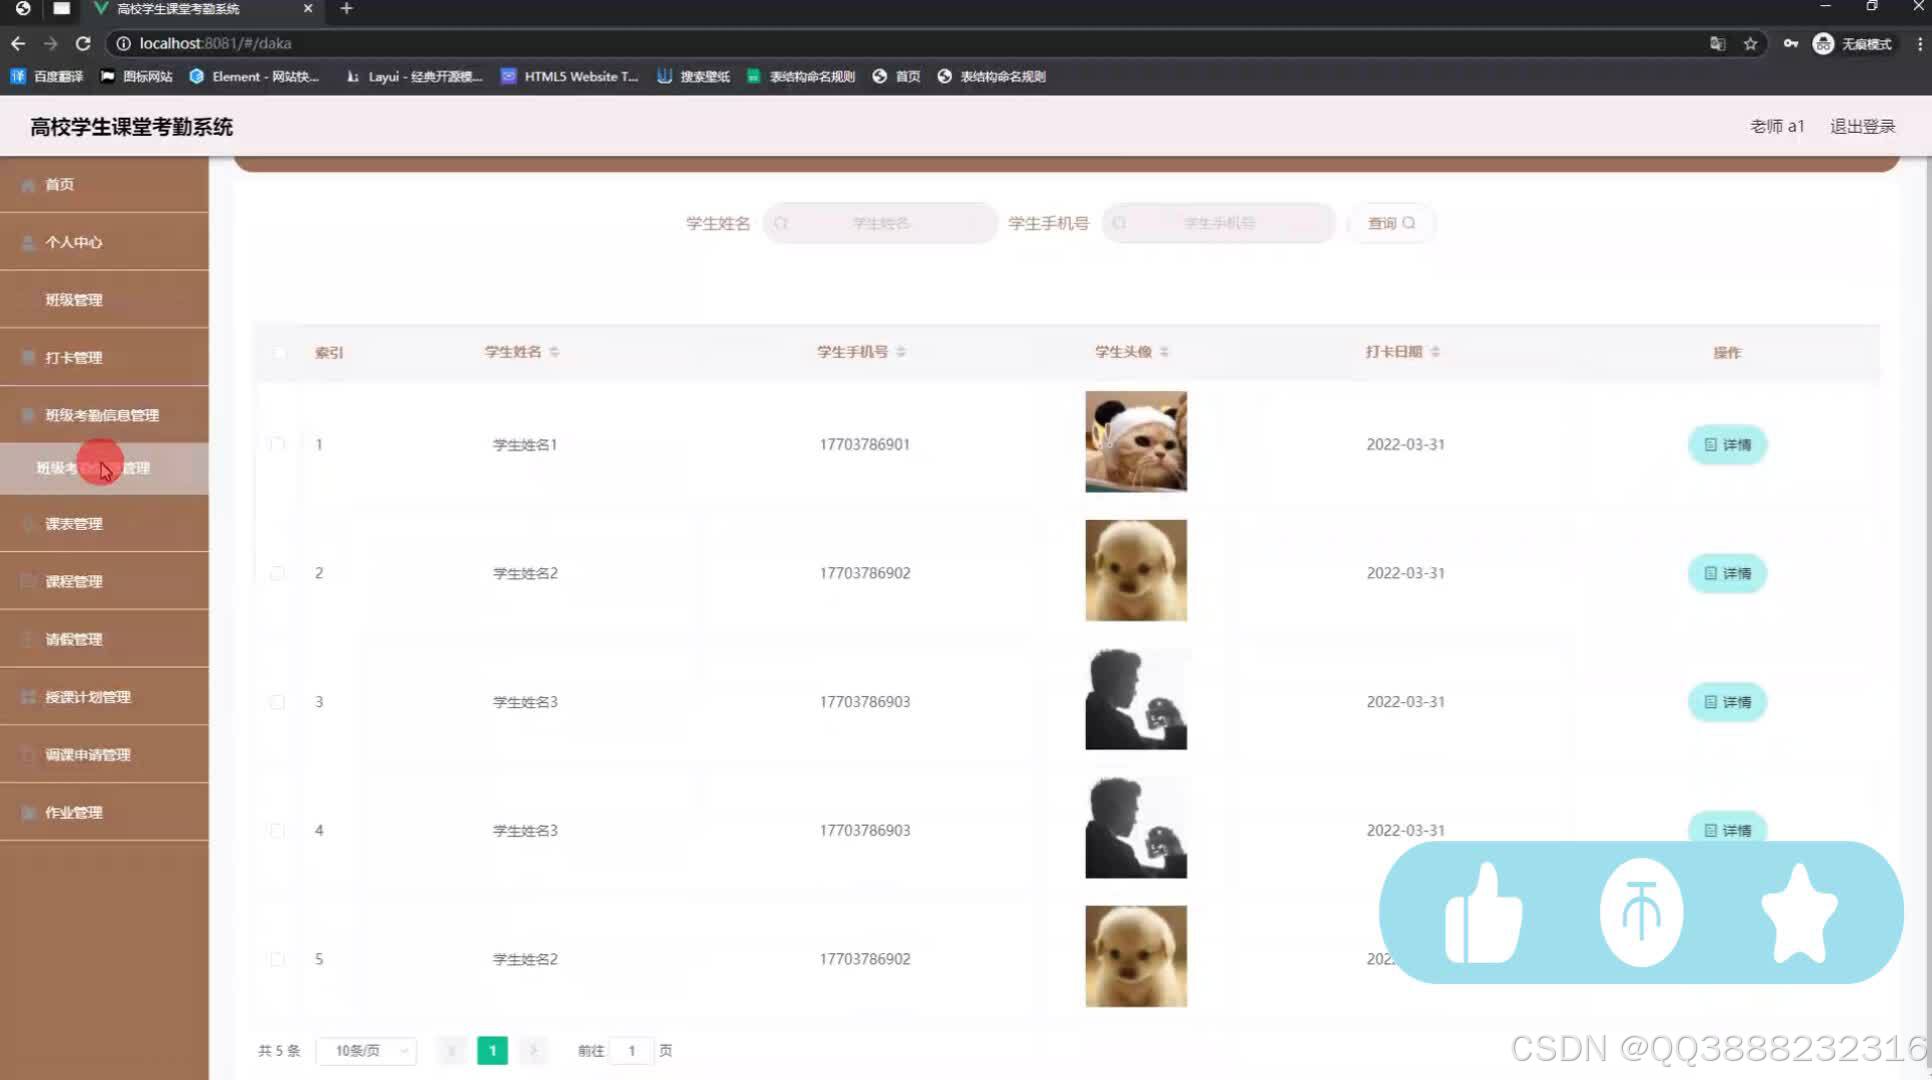Image resolution: width=1932 pixels, height=1080 pixels.
Task: Check the row checkbox for 学生姓名1
Action: [278, 444]
